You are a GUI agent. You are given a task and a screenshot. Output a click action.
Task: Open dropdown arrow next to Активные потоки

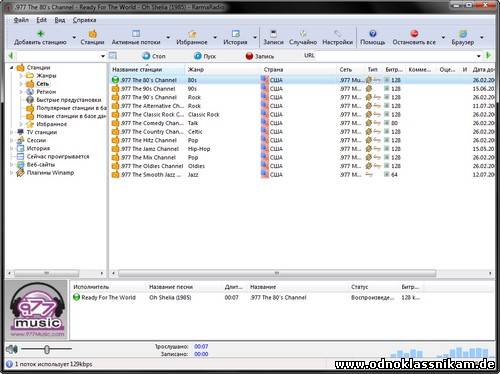[x=168, y=37]
